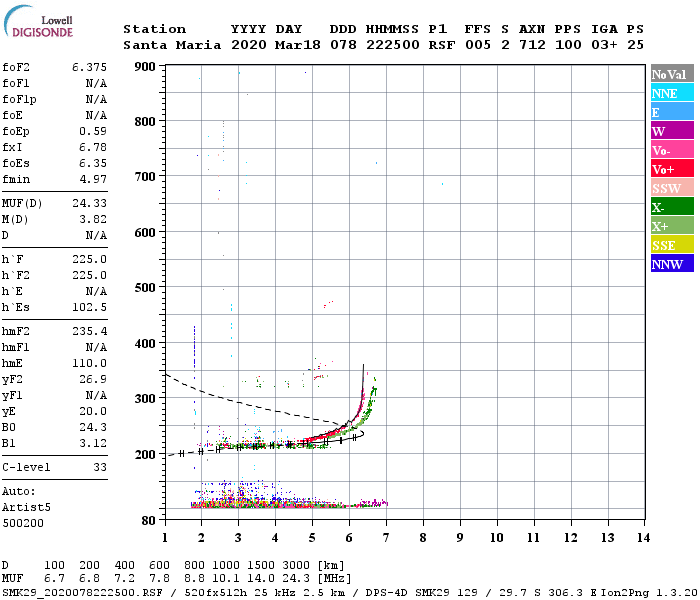This screenshot has height=600, width=700.
Task: Click the 900 km height axis label
Action: pyautogui.click(x=145, y=67)
